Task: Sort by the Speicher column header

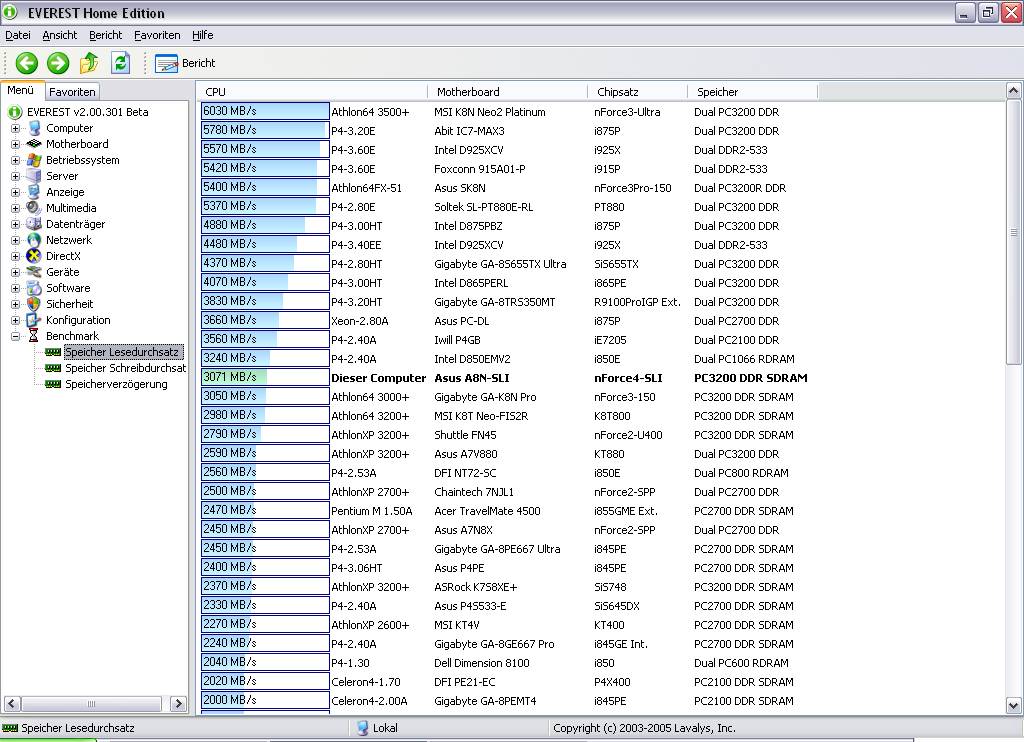Action: 752,92
